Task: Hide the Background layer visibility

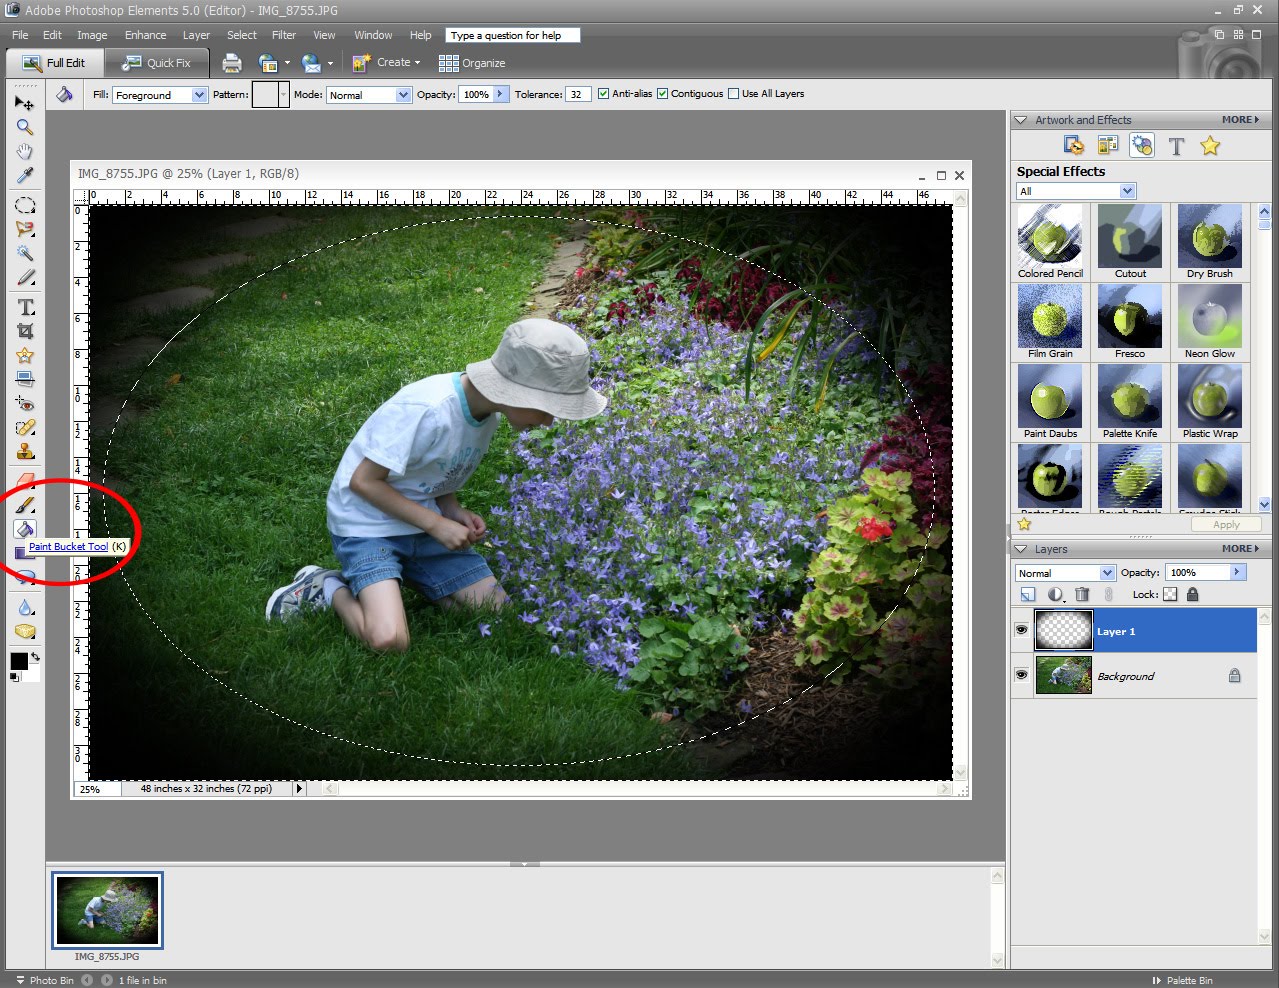Action: click(1021, 676)
